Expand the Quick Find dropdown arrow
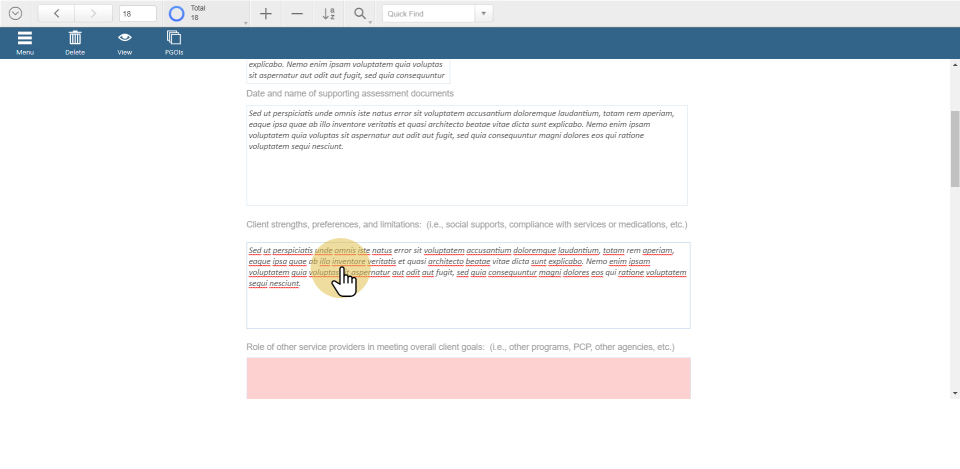This screenshot has height=469, width=960. coord(484,14)
